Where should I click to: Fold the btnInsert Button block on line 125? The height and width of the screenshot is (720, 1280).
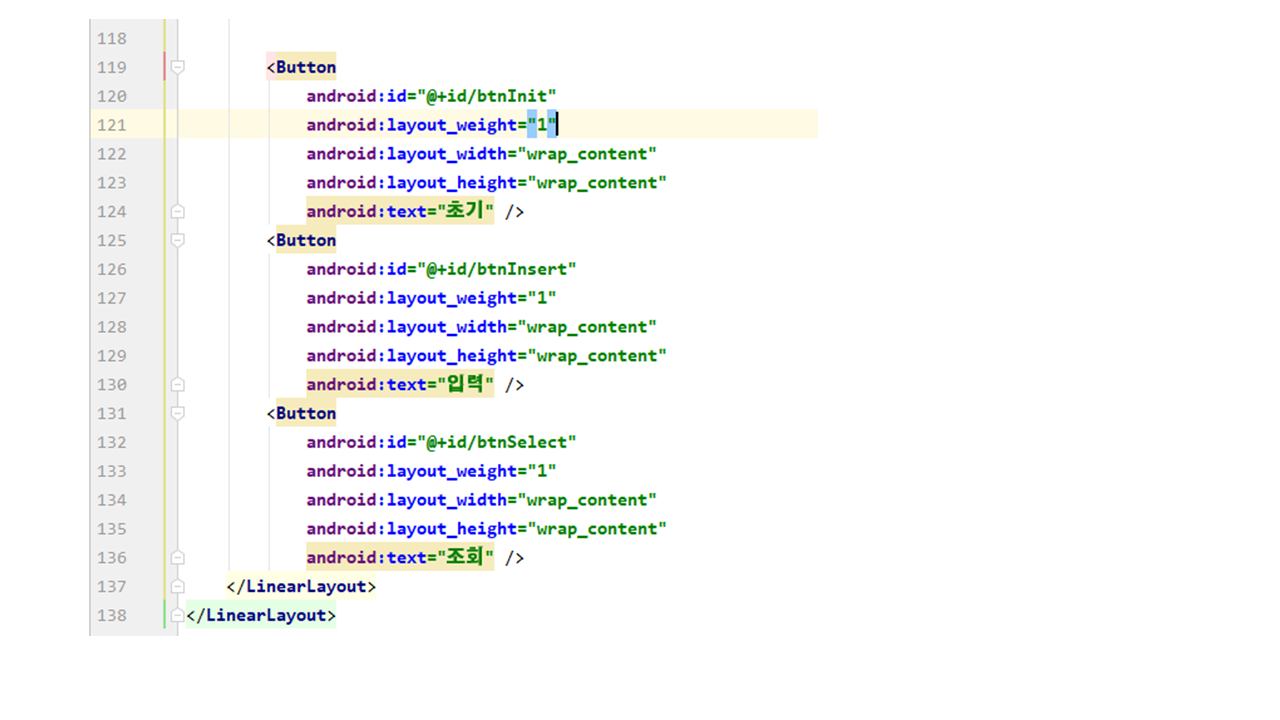(177, 240)
